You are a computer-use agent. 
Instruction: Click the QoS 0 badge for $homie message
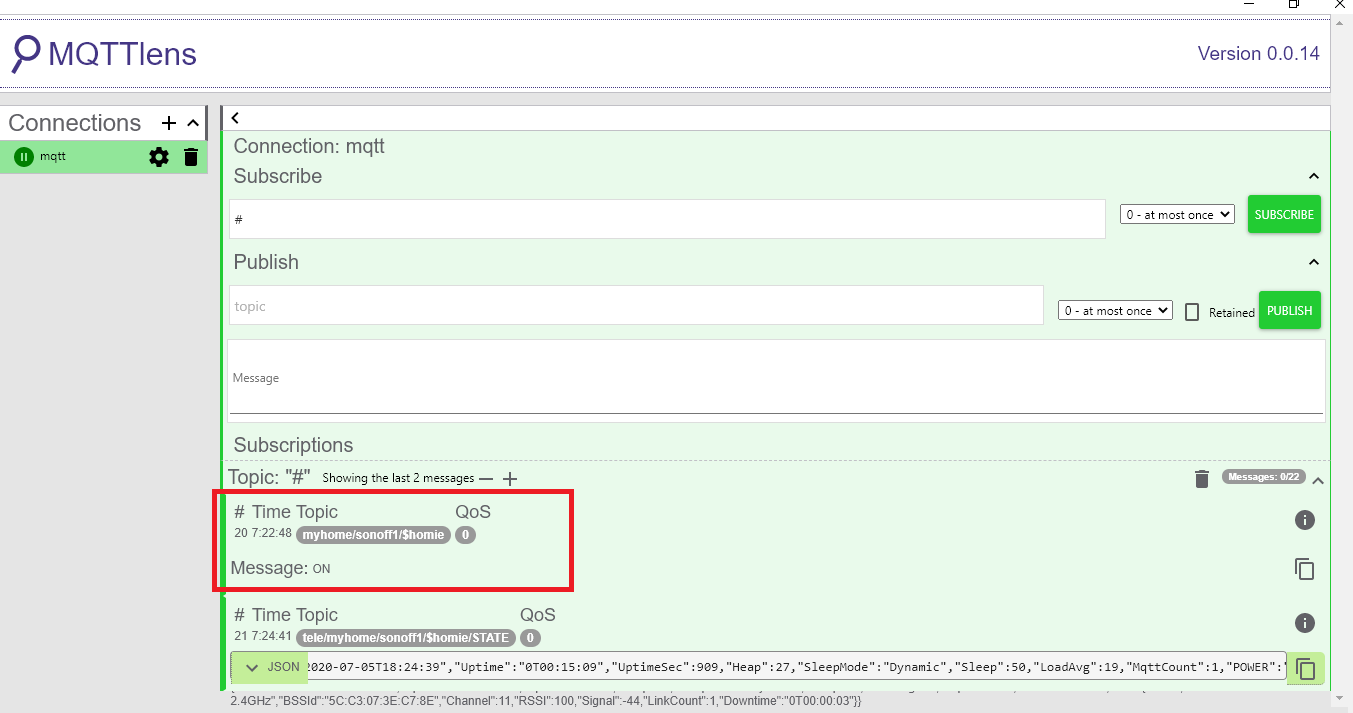click(x=465, y=535)
